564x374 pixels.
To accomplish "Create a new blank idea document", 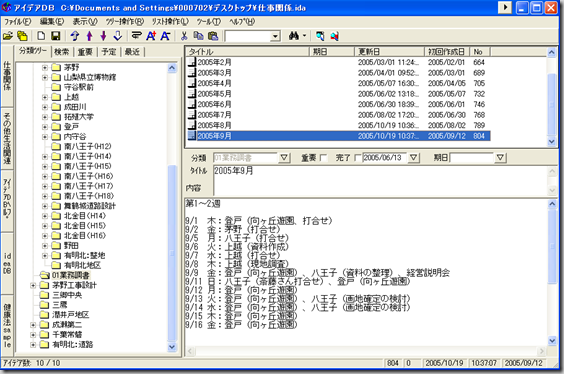I will pos(41,36).
